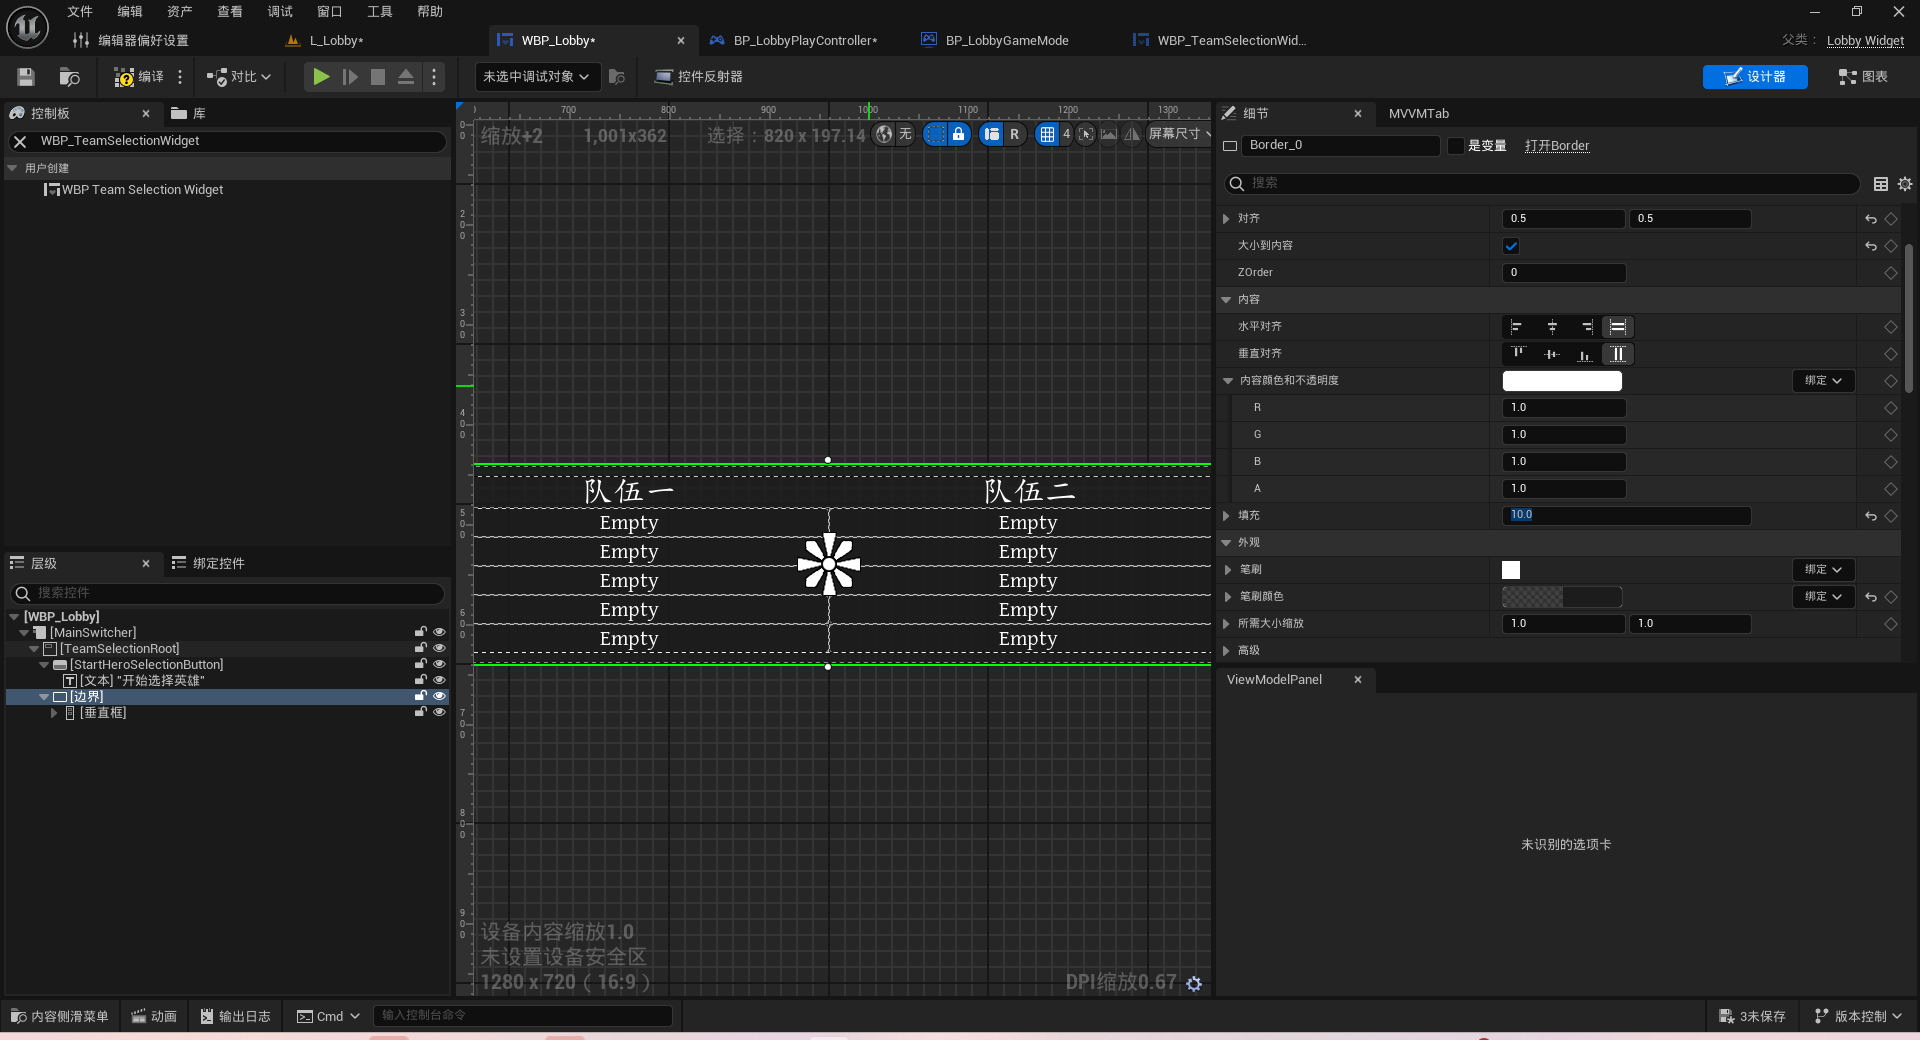The width and height of the screenshot is (1920, 1040).
Task: Open the 调试 (Debug) menu
Action: point(280,12)
